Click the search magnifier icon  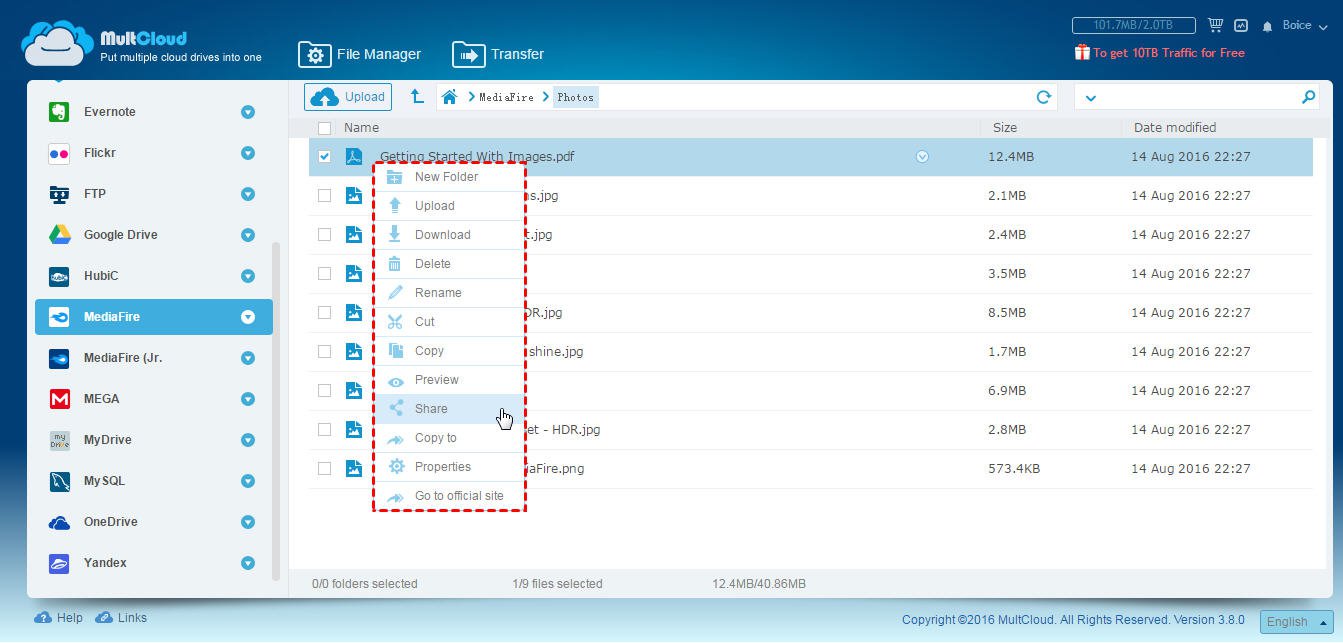coord(1308,97)
